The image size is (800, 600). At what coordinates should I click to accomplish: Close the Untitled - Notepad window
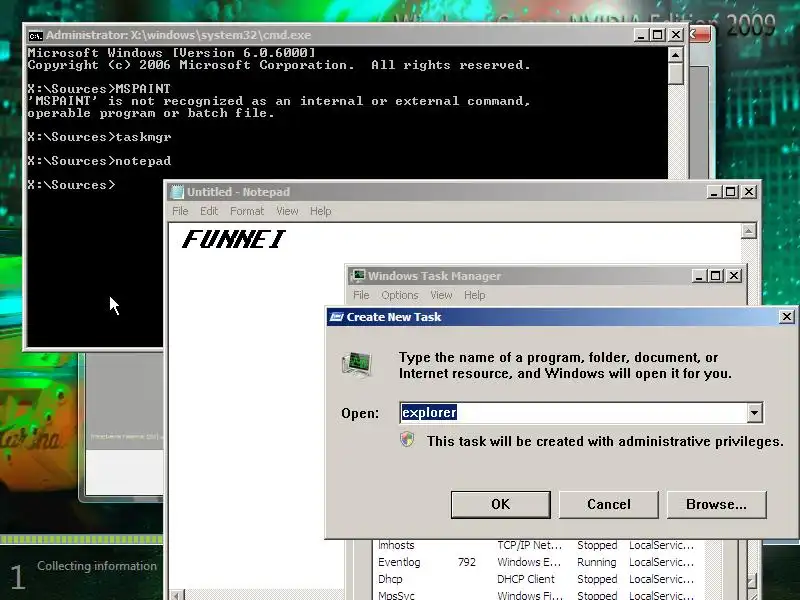pyautogui.click(x=748, y=192)
